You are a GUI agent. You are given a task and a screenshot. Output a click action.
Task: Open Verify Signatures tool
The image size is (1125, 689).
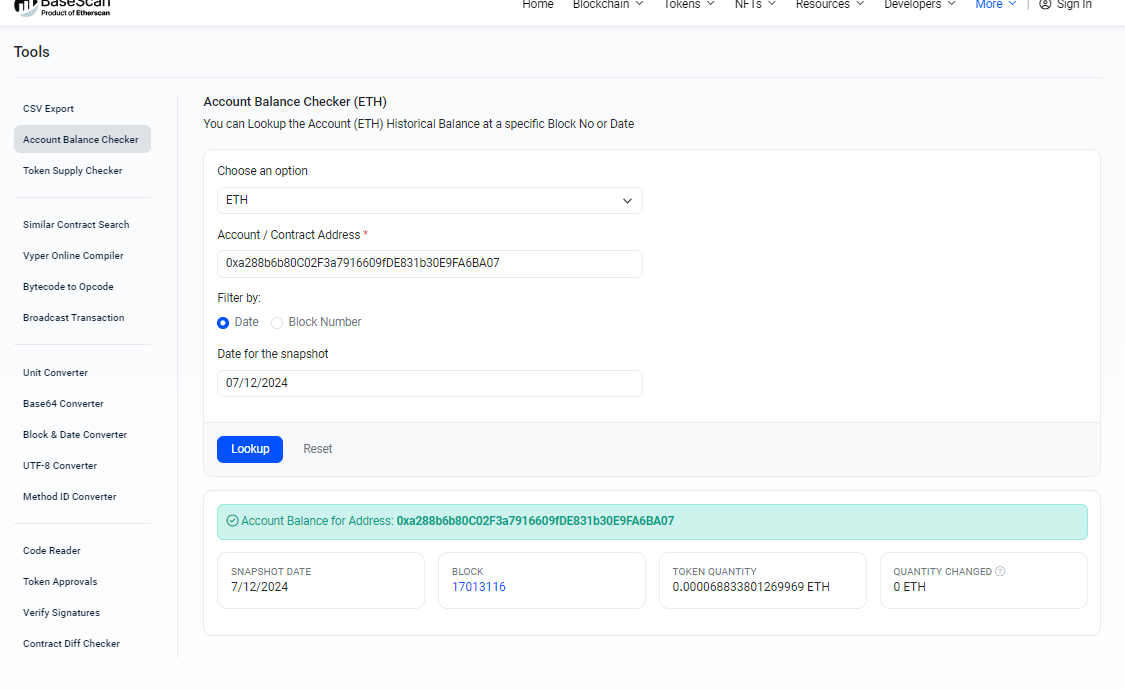[x=61, y=612]
